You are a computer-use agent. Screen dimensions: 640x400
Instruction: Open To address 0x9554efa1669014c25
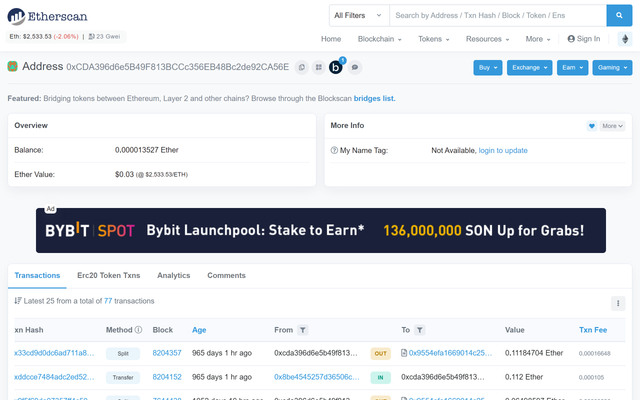coord(451,353)
